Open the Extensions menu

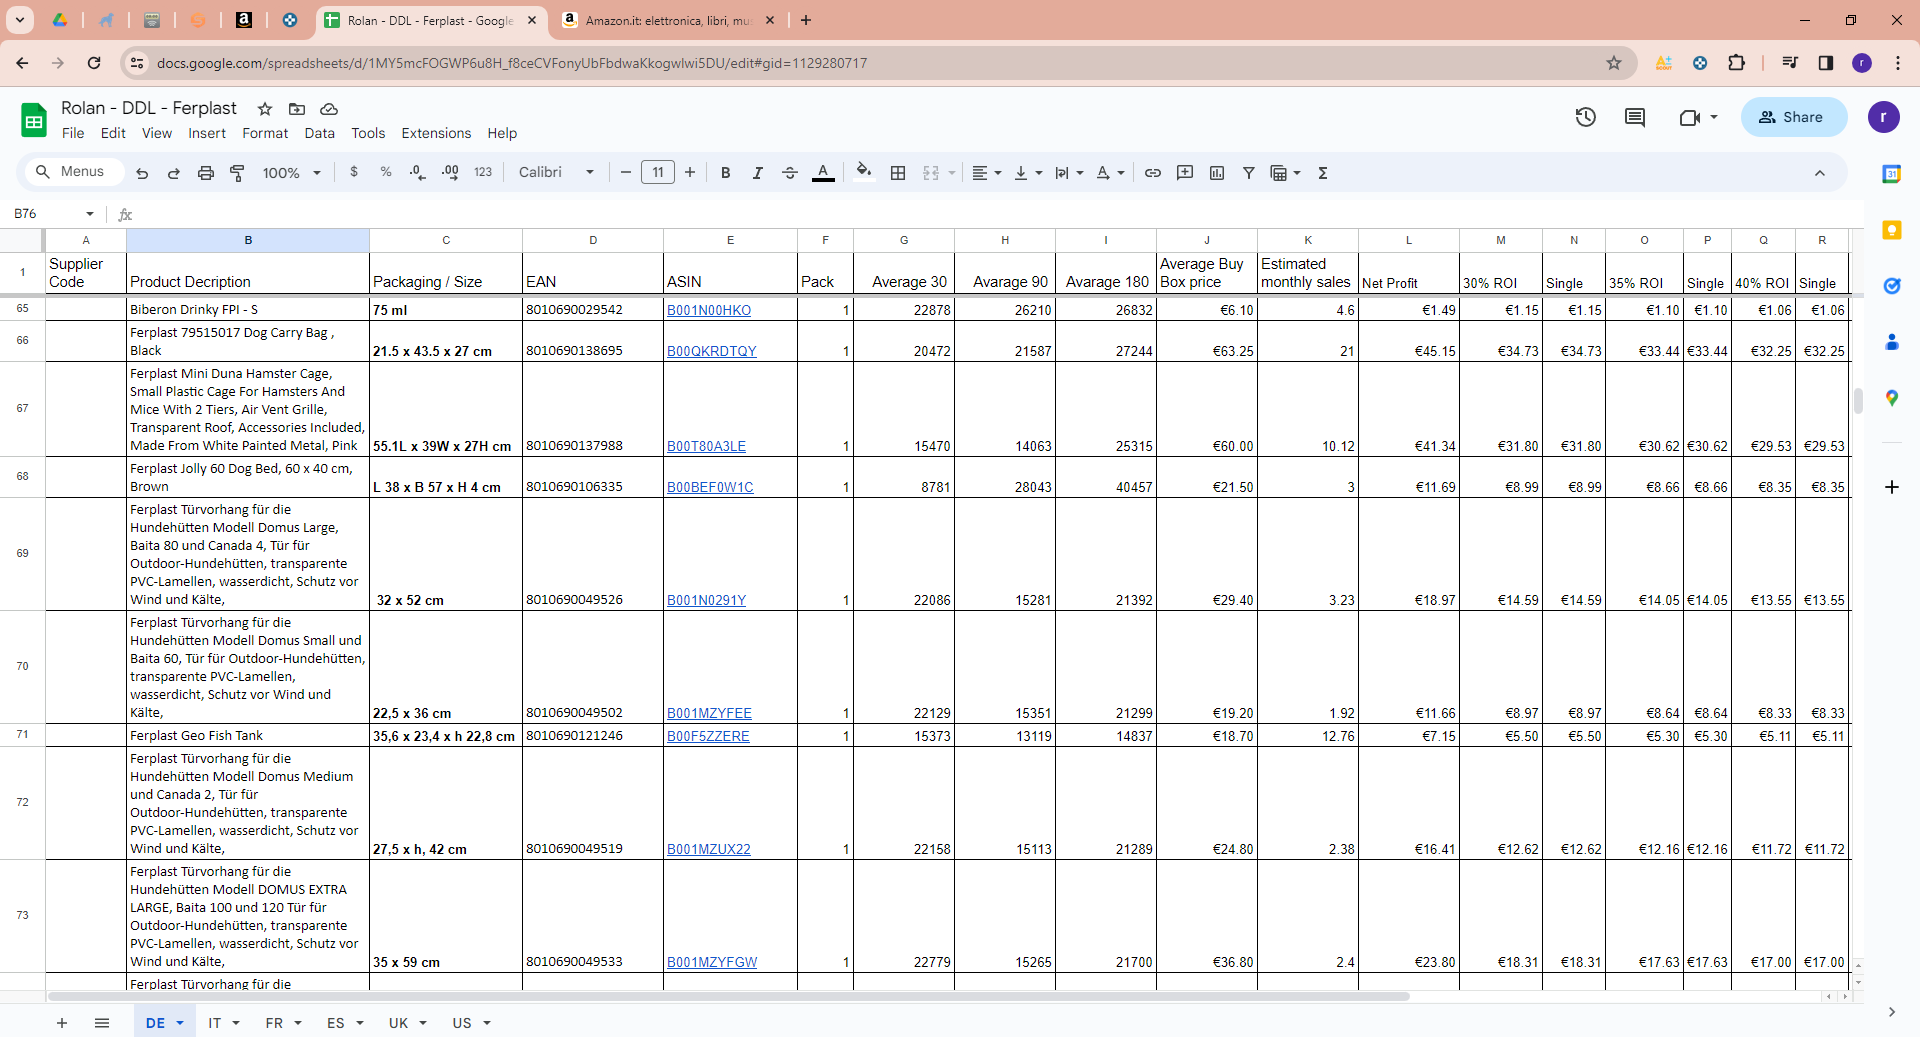tap(436, 133)
